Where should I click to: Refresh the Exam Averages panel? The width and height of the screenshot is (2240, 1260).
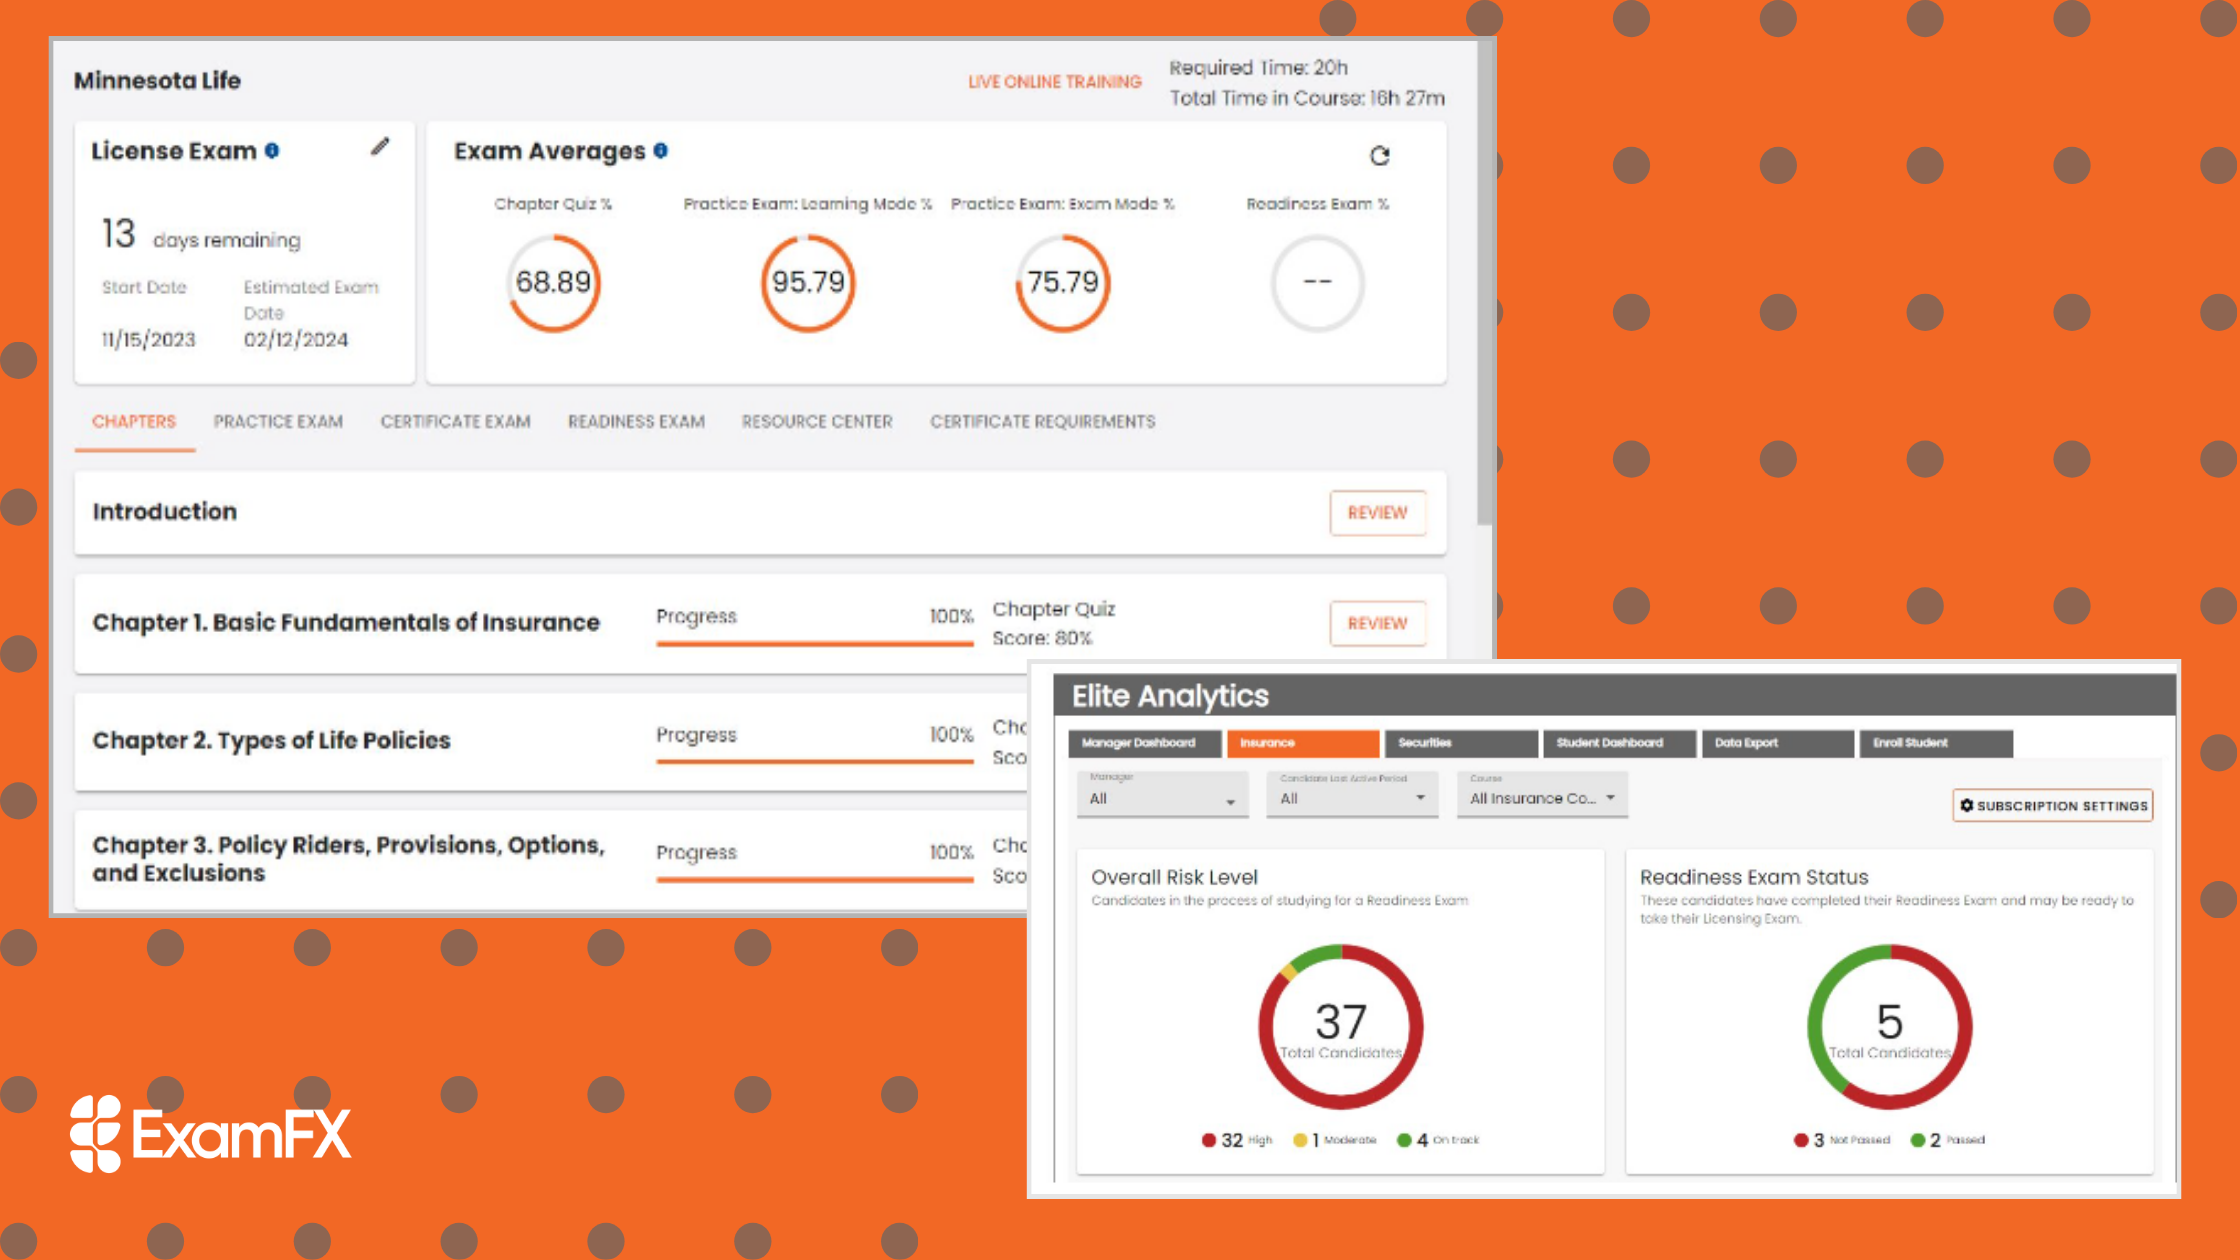point(1381,156)
